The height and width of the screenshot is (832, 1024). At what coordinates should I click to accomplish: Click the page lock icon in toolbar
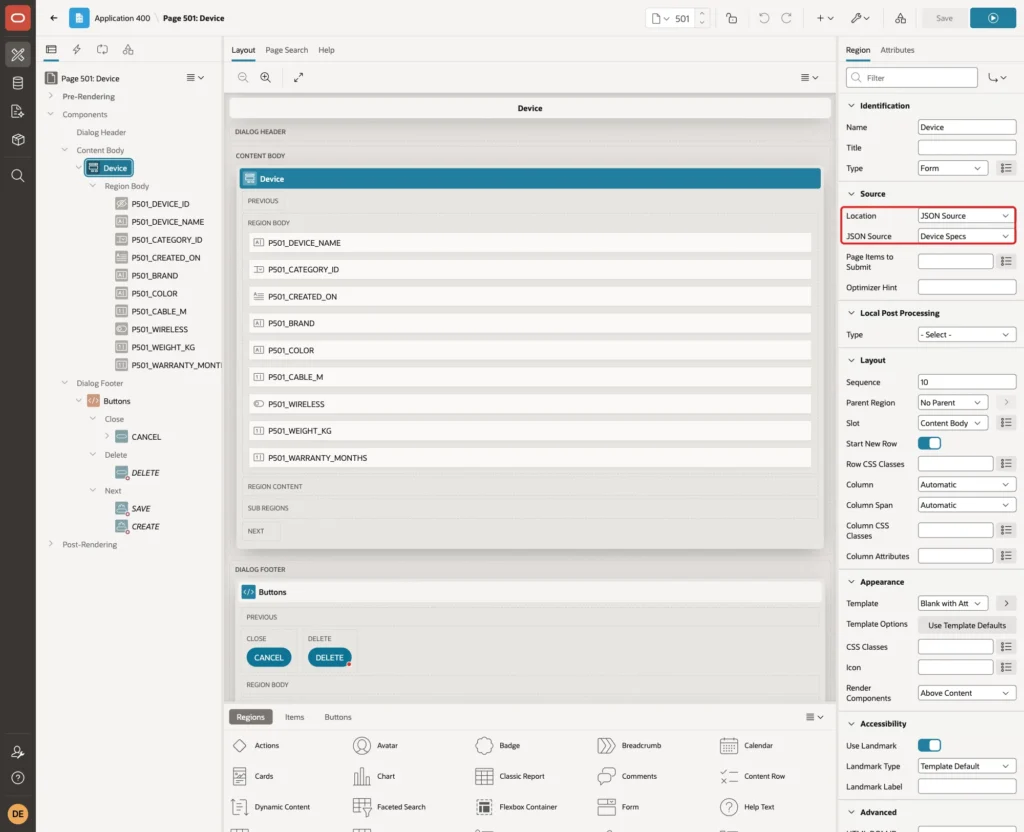(731, 18)
